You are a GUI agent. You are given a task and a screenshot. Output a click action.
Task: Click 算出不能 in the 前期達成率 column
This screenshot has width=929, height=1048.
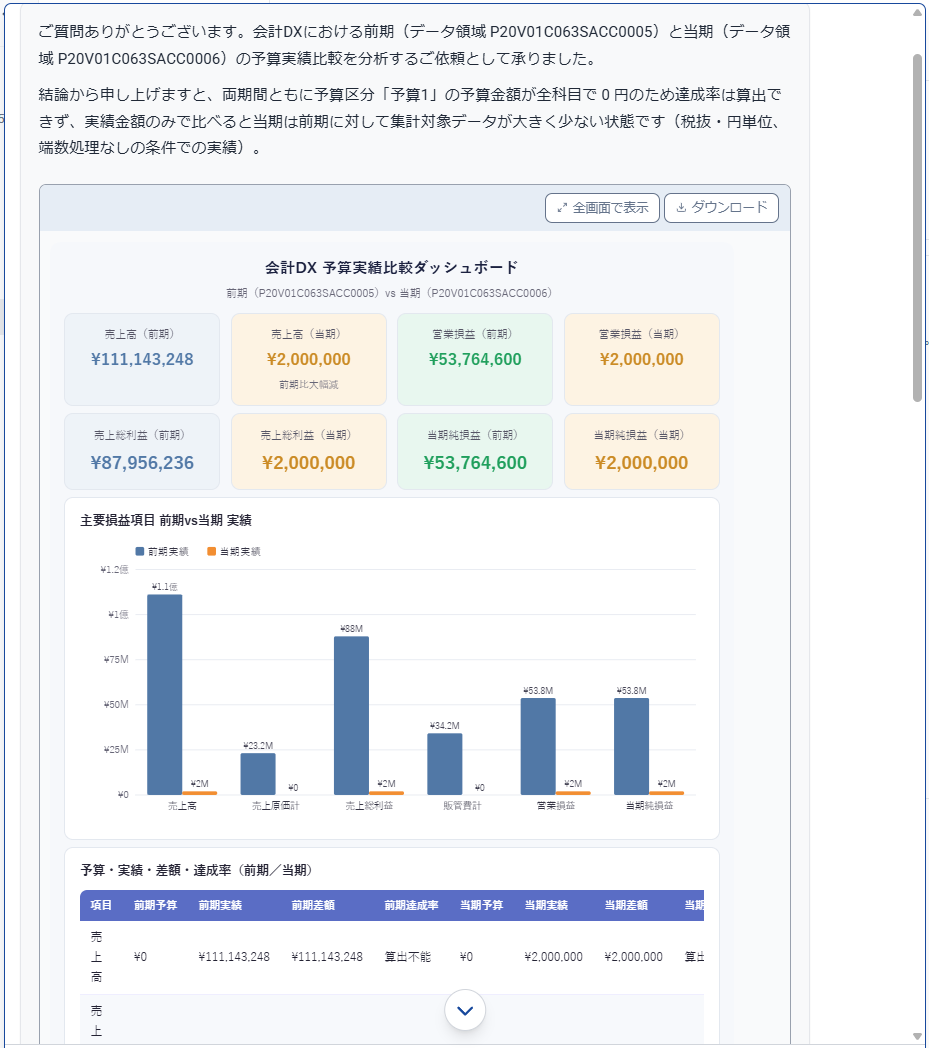(408, 957)
